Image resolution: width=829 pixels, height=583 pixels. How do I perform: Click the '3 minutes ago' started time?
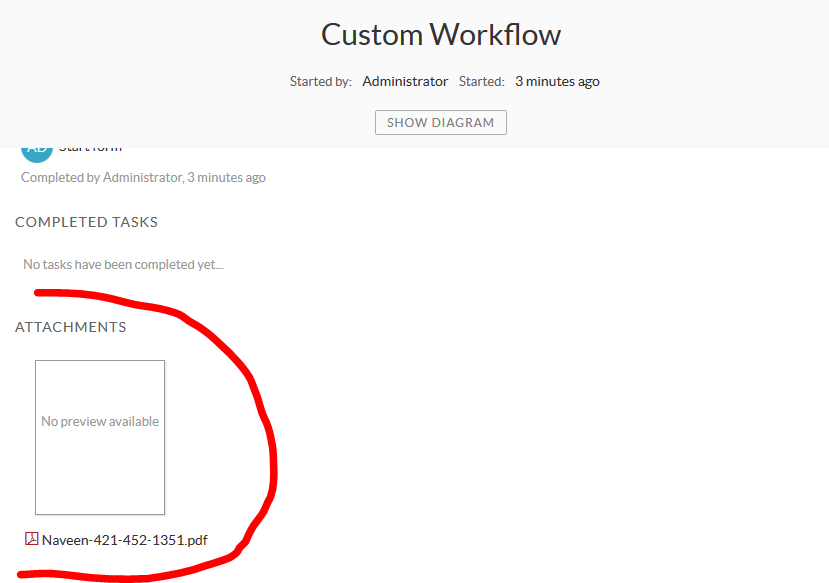[x=557, y=81]
